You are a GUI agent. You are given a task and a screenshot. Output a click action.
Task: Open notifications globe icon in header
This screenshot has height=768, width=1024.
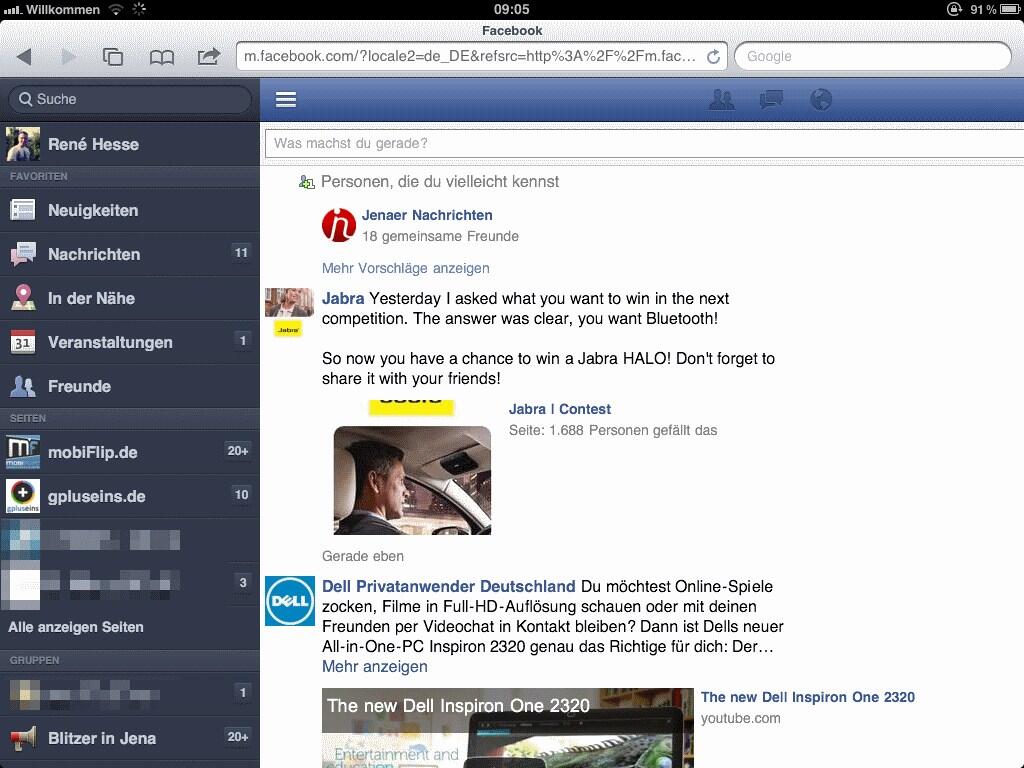click(821, 99)
